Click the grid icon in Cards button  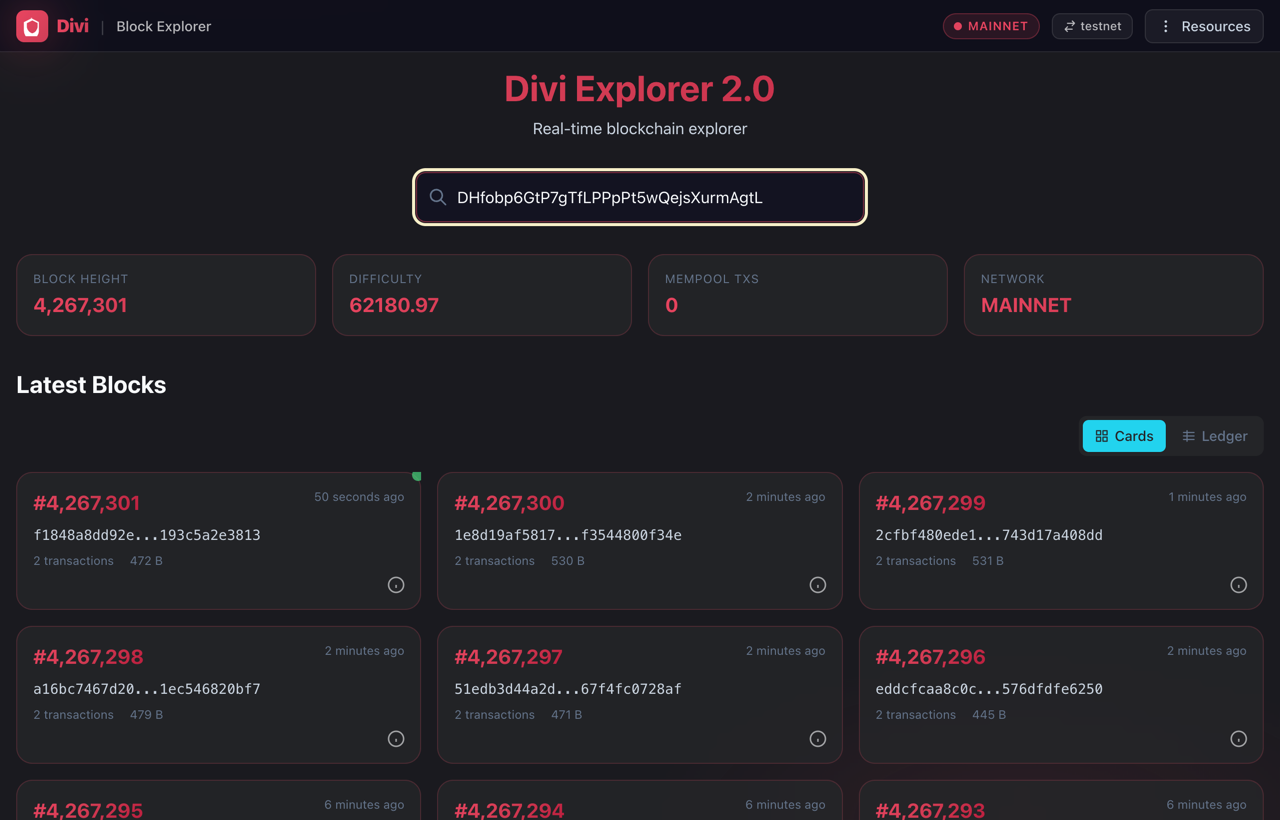coord(1102,436)
